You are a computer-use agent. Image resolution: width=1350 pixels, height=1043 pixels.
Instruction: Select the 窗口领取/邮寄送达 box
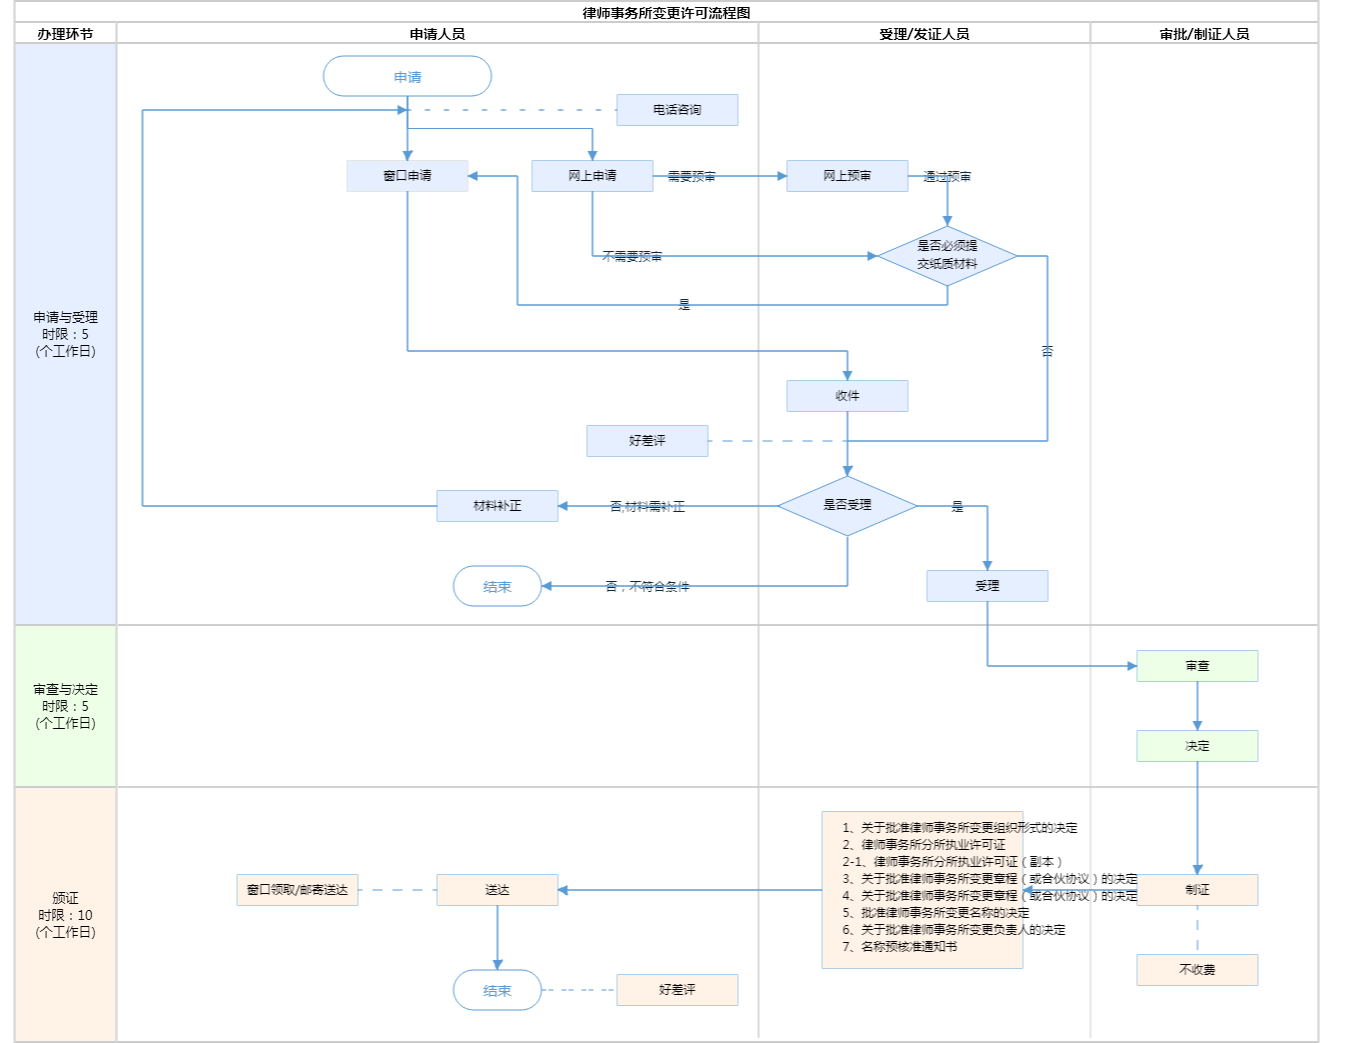(x=297, y=890)
